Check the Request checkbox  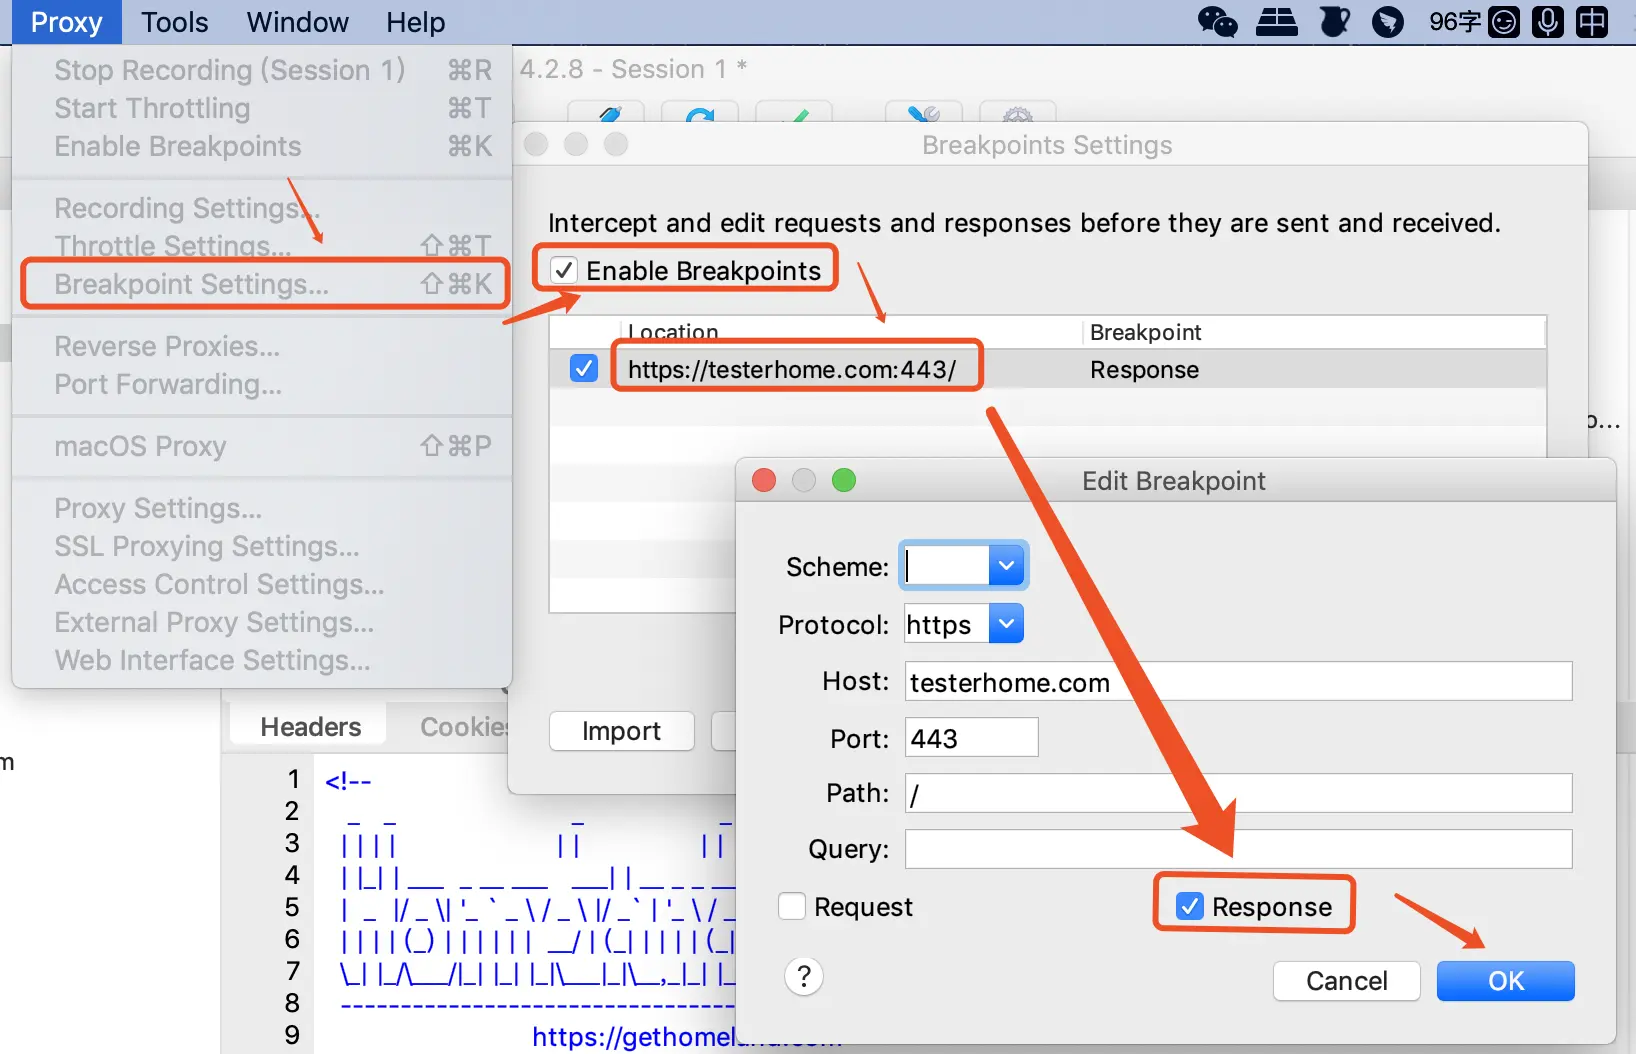tap(792, 906)
